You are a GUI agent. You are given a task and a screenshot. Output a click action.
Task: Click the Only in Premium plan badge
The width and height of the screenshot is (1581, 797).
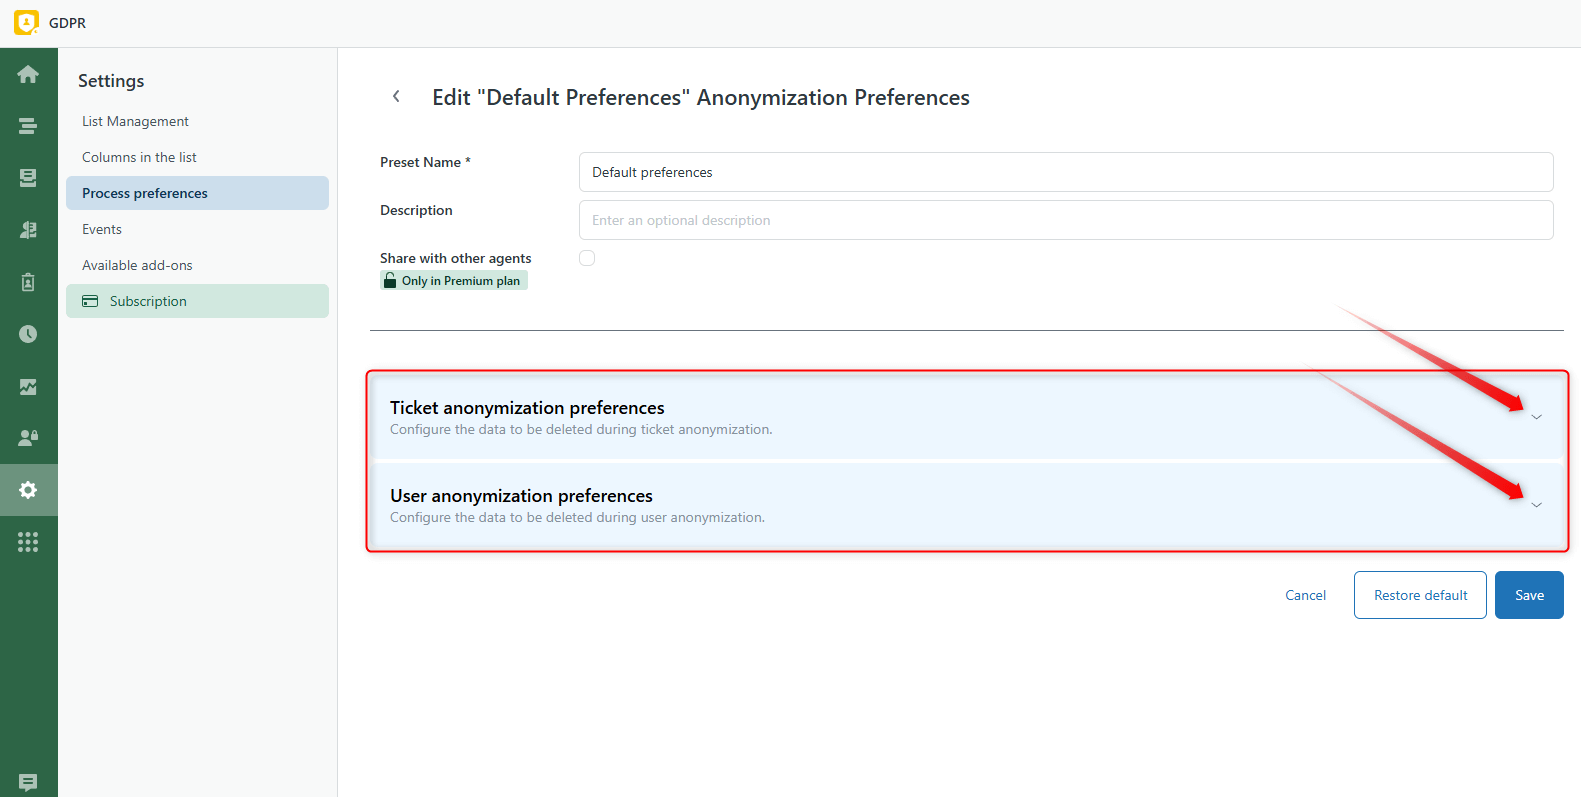click(x=454, y=281)
